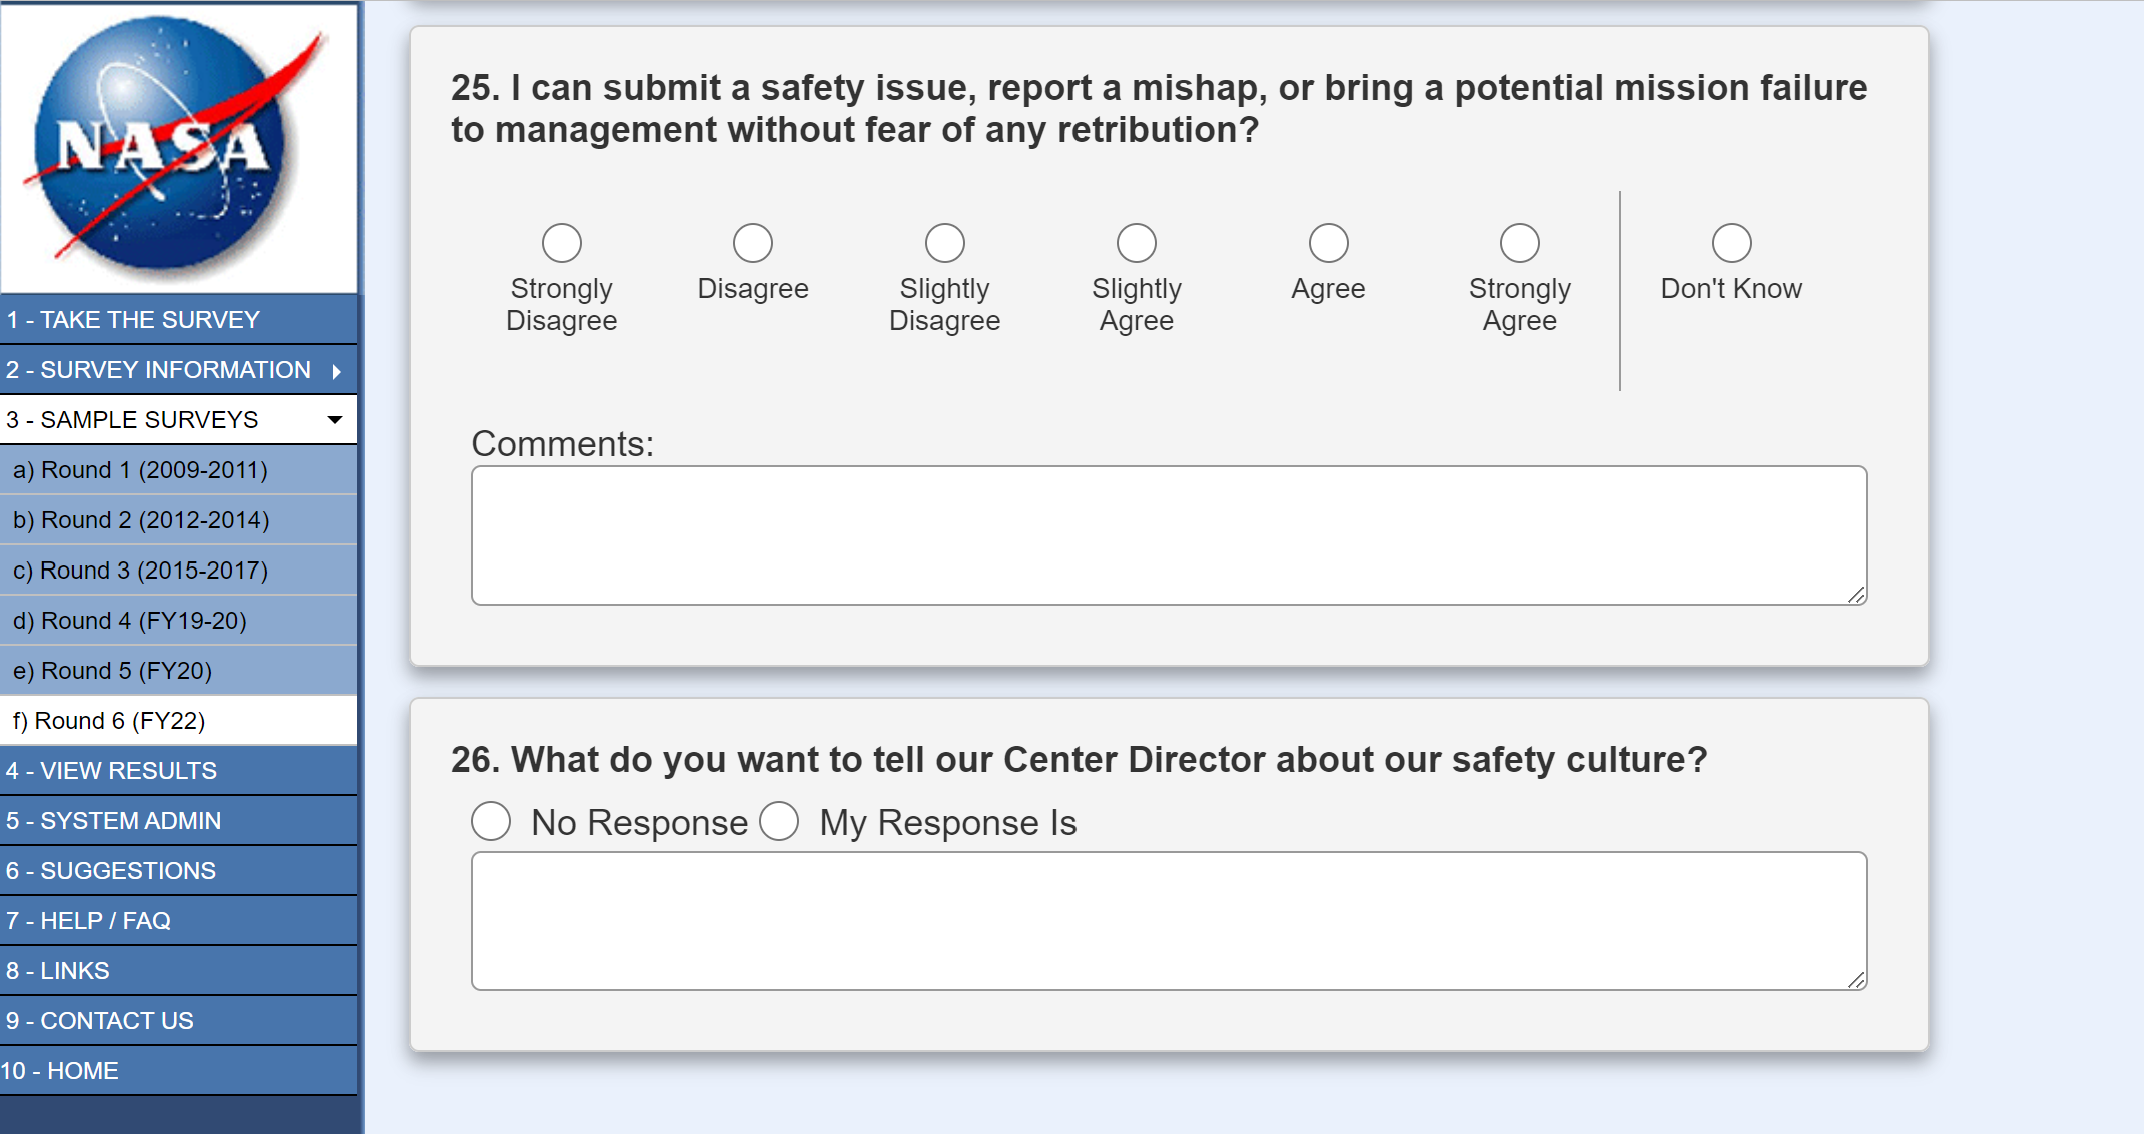This screenshot has height=1134, width=2144.
Task: Expand Survey Information submenu arrow
Action: [337, 371]
